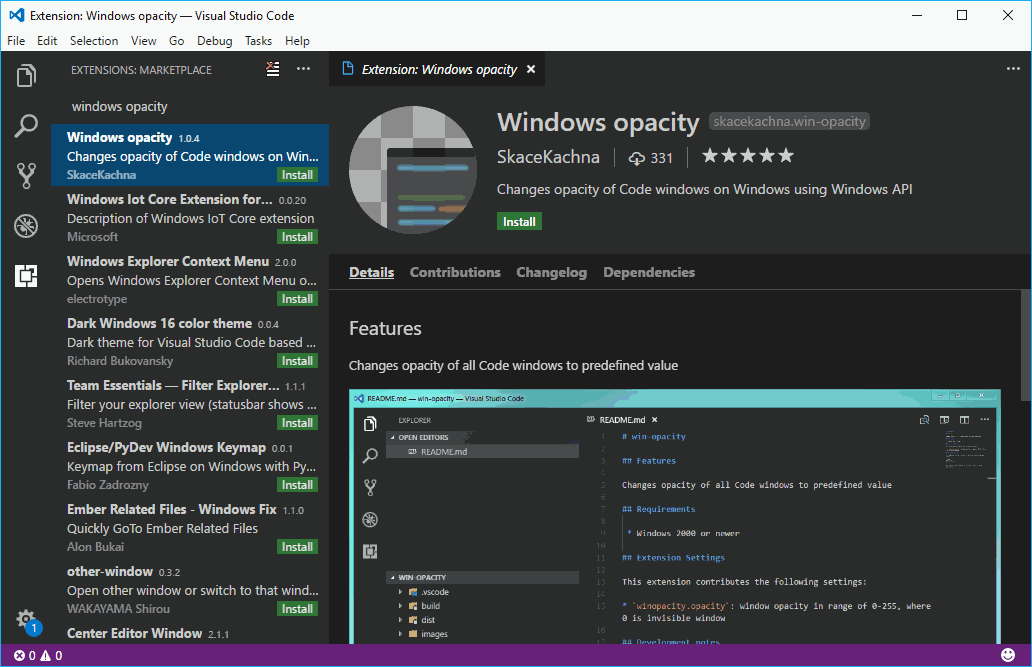Open the Manage gear at bottom left

pos(27,620)
